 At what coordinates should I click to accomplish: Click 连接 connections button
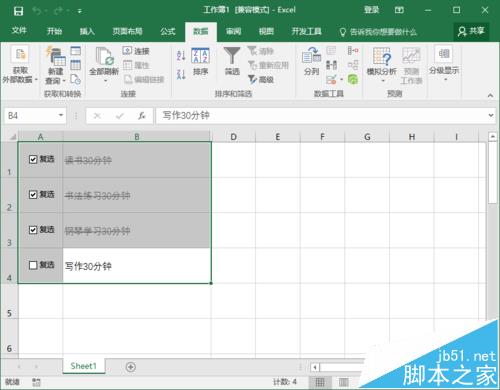click(x=136, y=51)
